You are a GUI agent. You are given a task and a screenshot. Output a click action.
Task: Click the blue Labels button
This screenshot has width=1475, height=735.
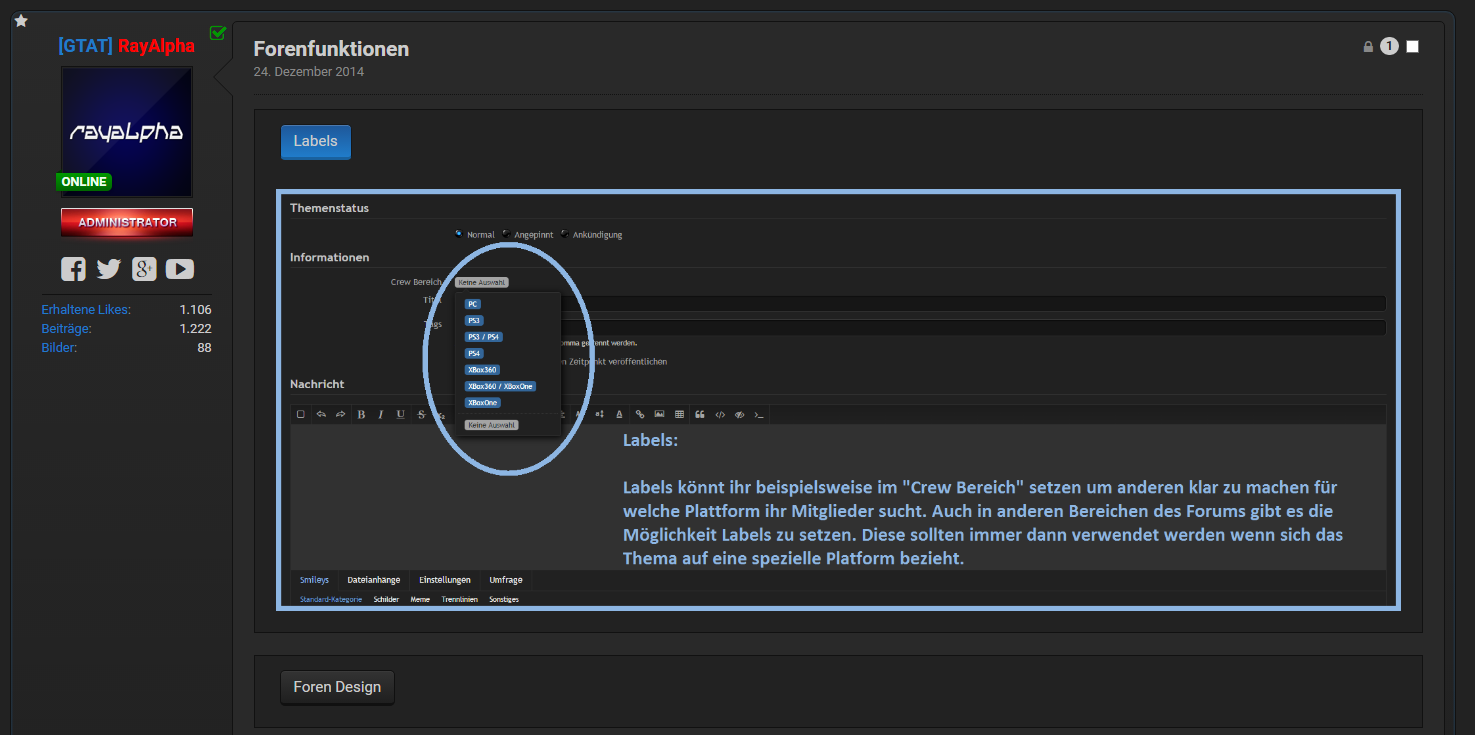click(315, 142)
